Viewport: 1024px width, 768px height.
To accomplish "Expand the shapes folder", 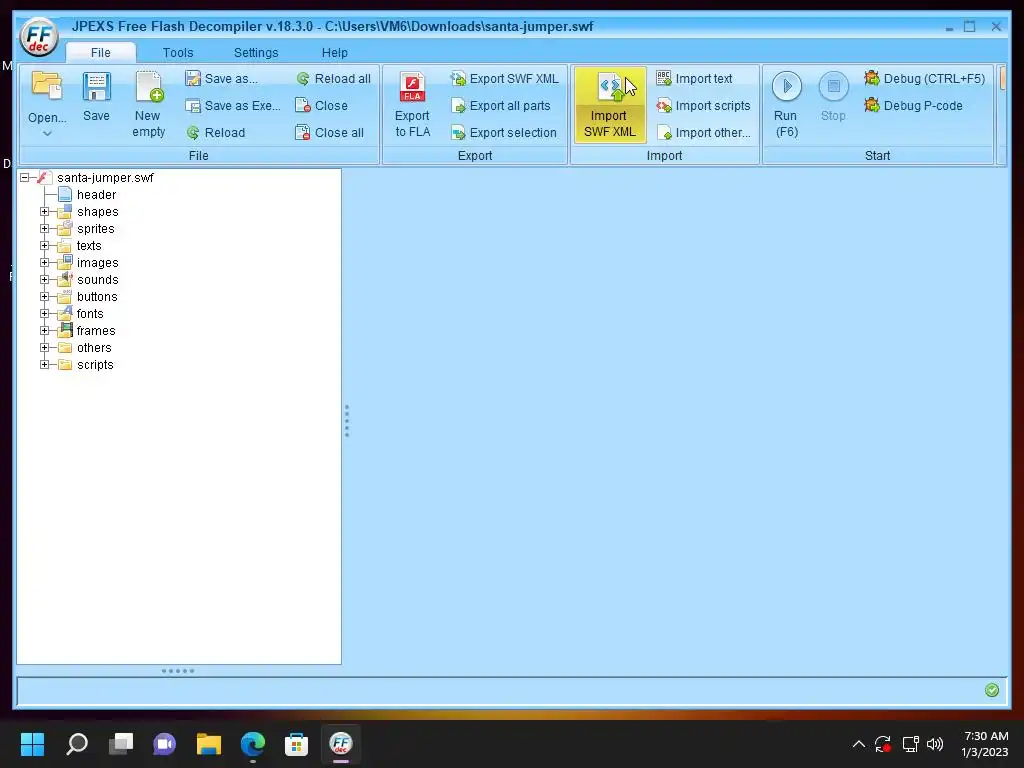I will coord(44,212).
